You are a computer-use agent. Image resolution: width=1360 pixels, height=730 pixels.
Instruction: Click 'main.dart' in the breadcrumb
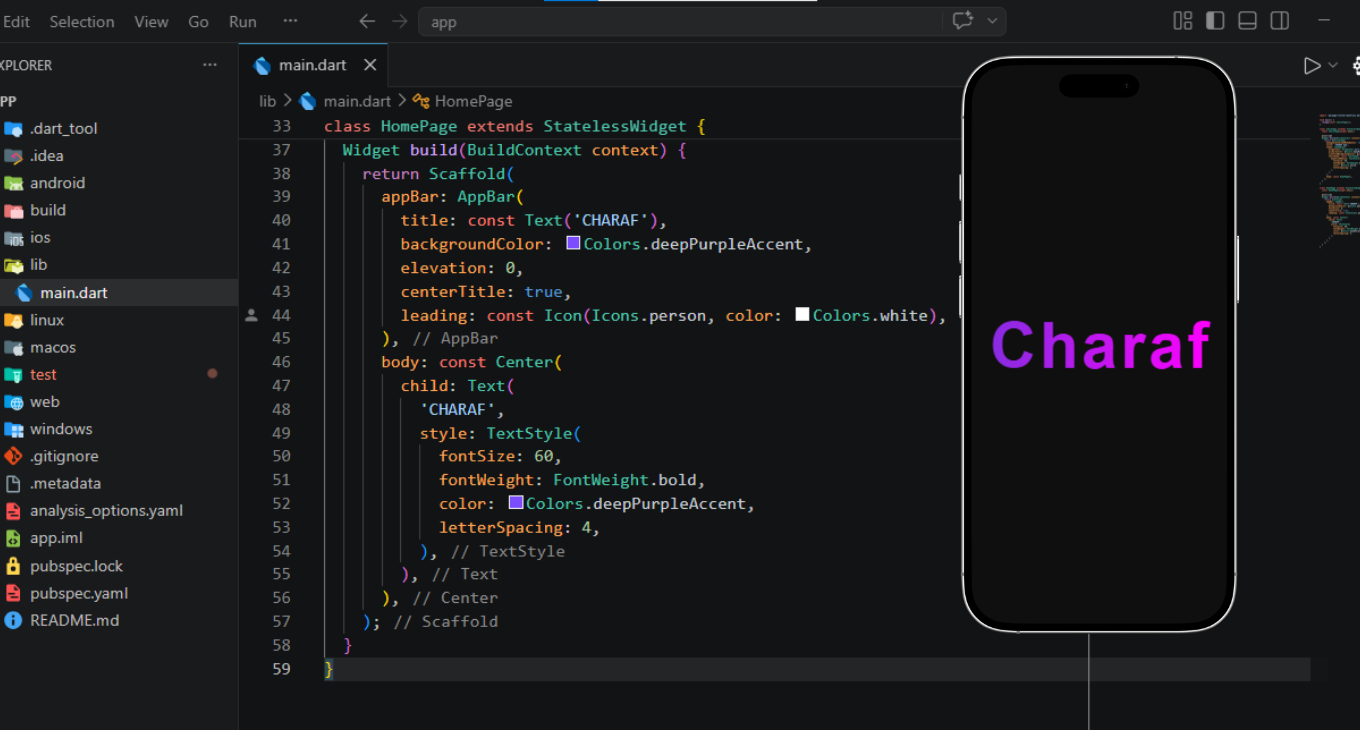357,101
